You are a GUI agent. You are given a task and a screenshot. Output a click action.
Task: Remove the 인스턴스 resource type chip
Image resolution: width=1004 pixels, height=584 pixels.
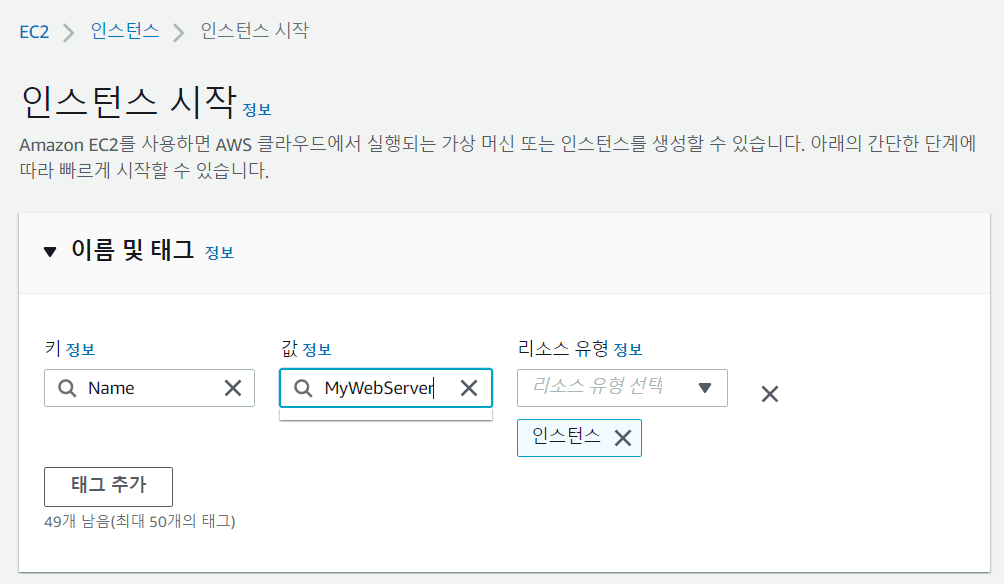[x=623, y=438]
